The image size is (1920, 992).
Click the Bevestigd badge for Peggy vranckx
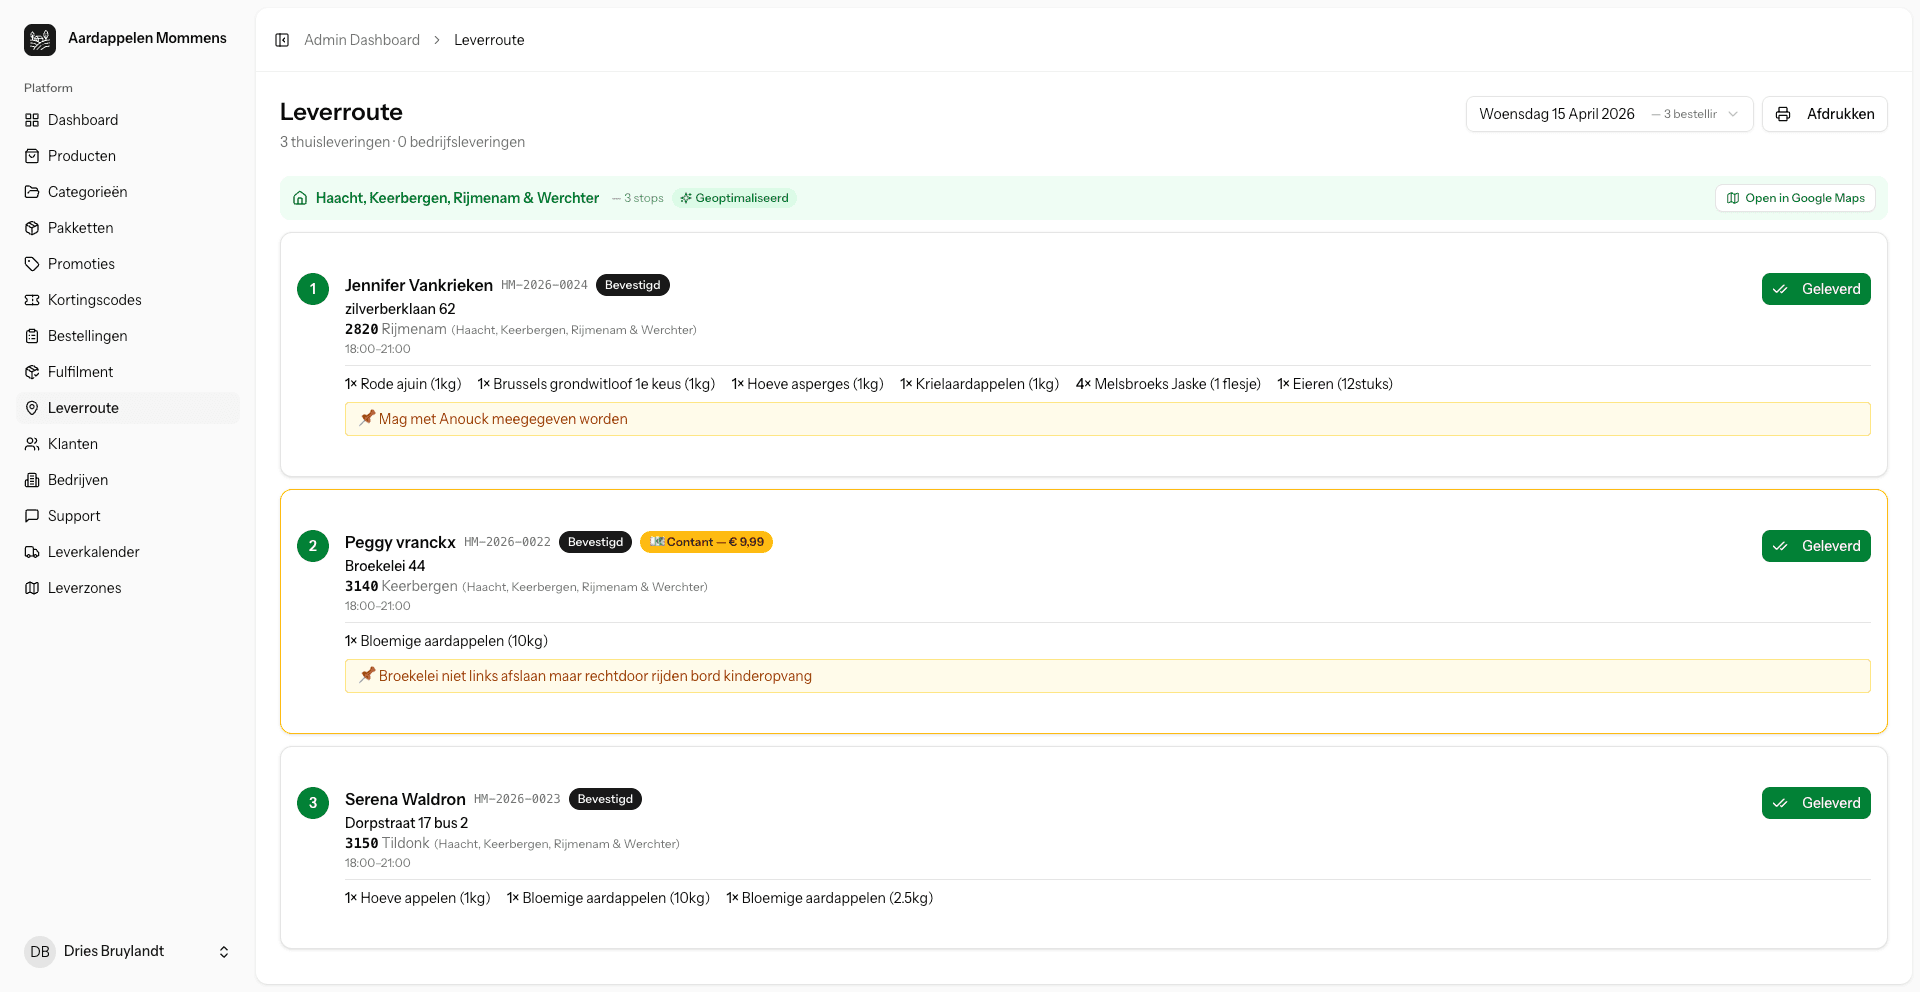click(x=595, y=542)
